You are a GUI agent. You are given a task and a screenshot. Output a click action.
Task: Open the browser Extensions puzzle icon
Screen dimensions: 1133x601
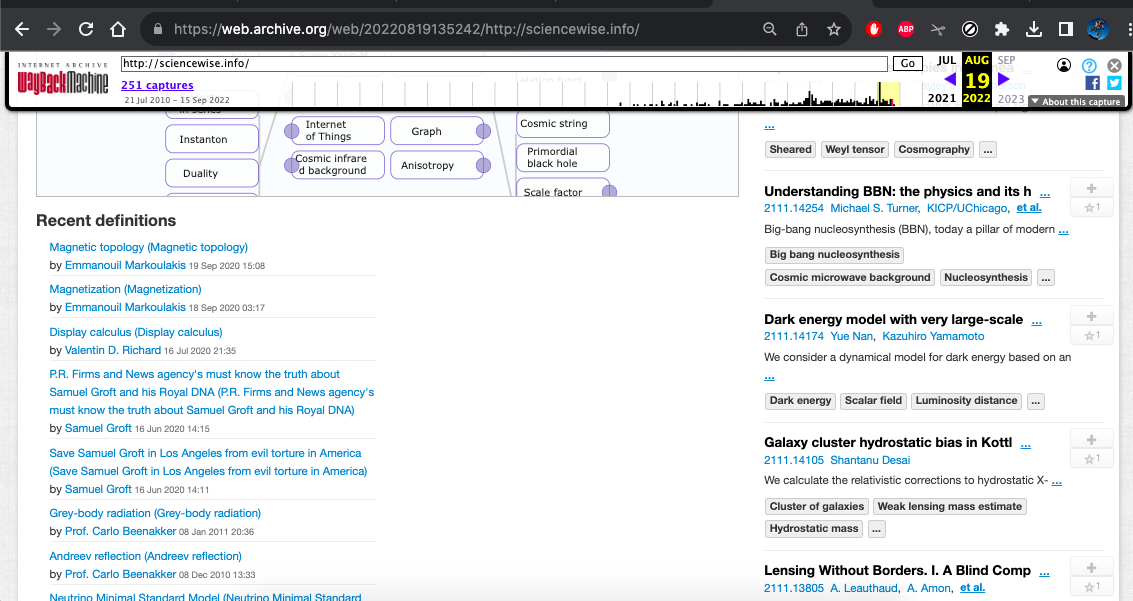[x=1002, y=29]
